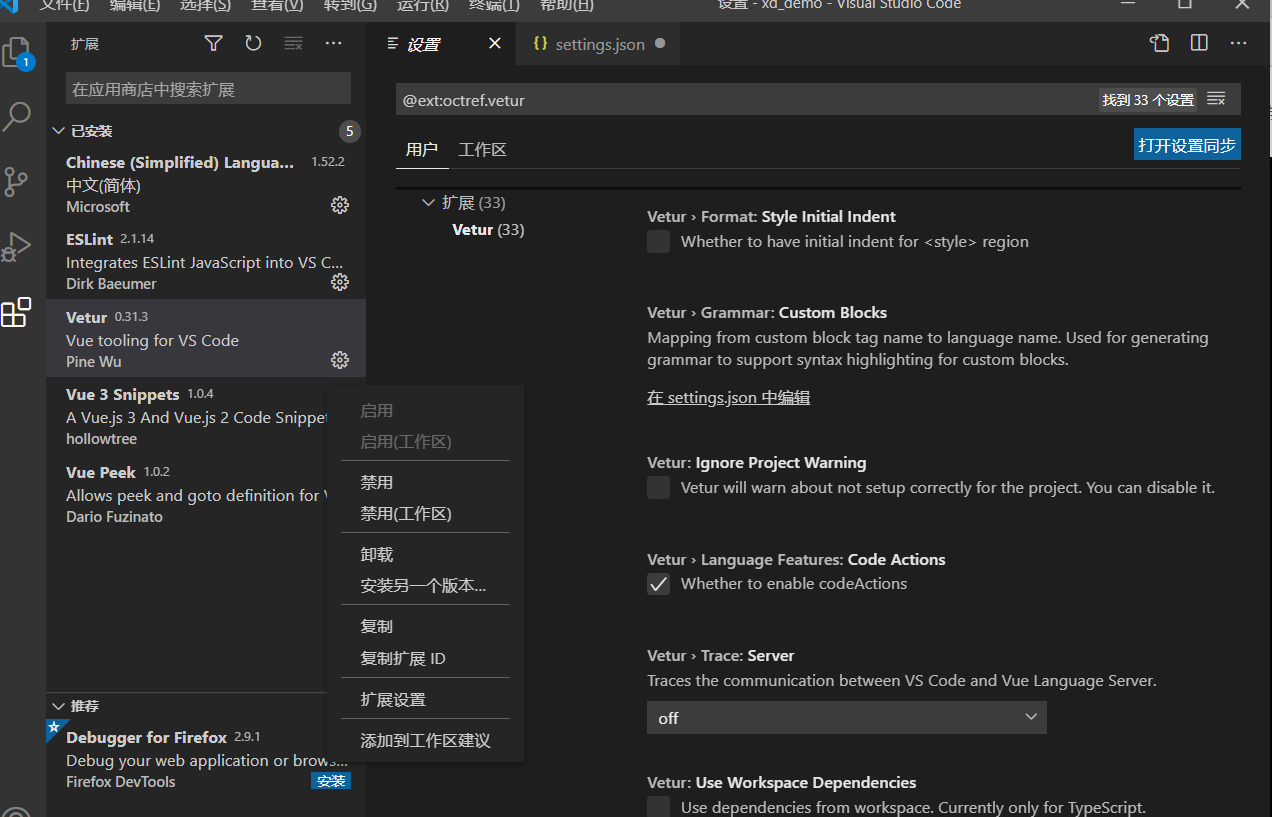1272x817 pixels.
Task: Focus the extension marketplace search box
Action: click(x=208, y=89)
